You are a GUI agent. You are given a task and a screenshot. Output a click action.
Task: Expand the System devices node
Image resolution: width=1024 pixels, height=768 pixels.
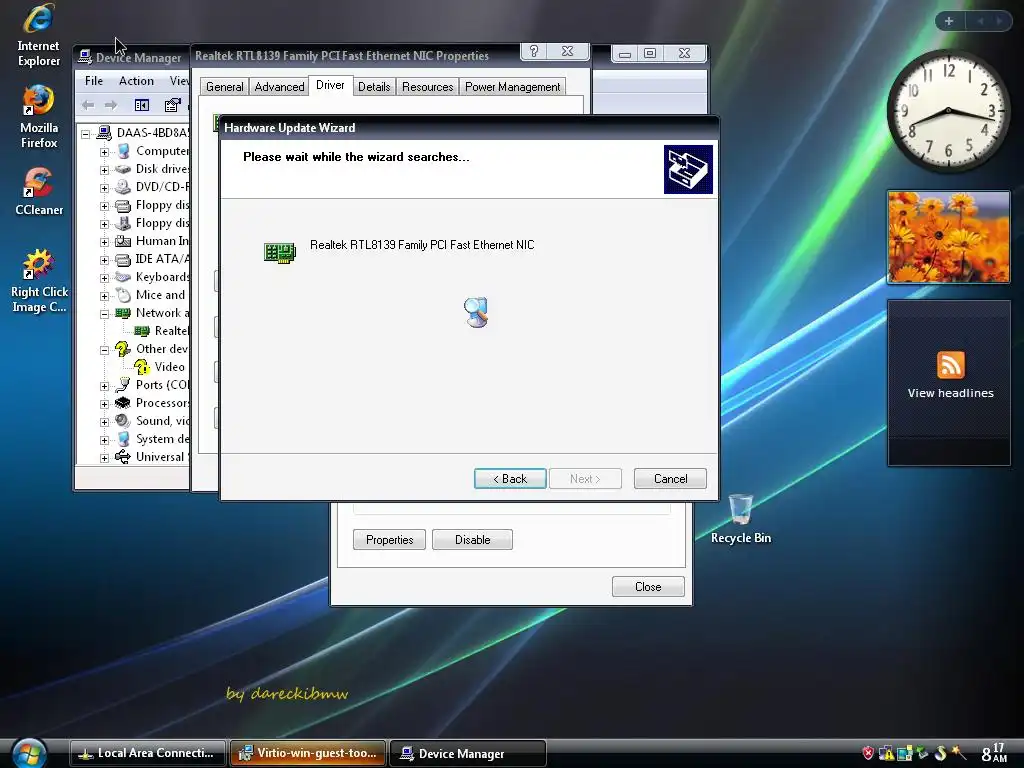(104, 440)
